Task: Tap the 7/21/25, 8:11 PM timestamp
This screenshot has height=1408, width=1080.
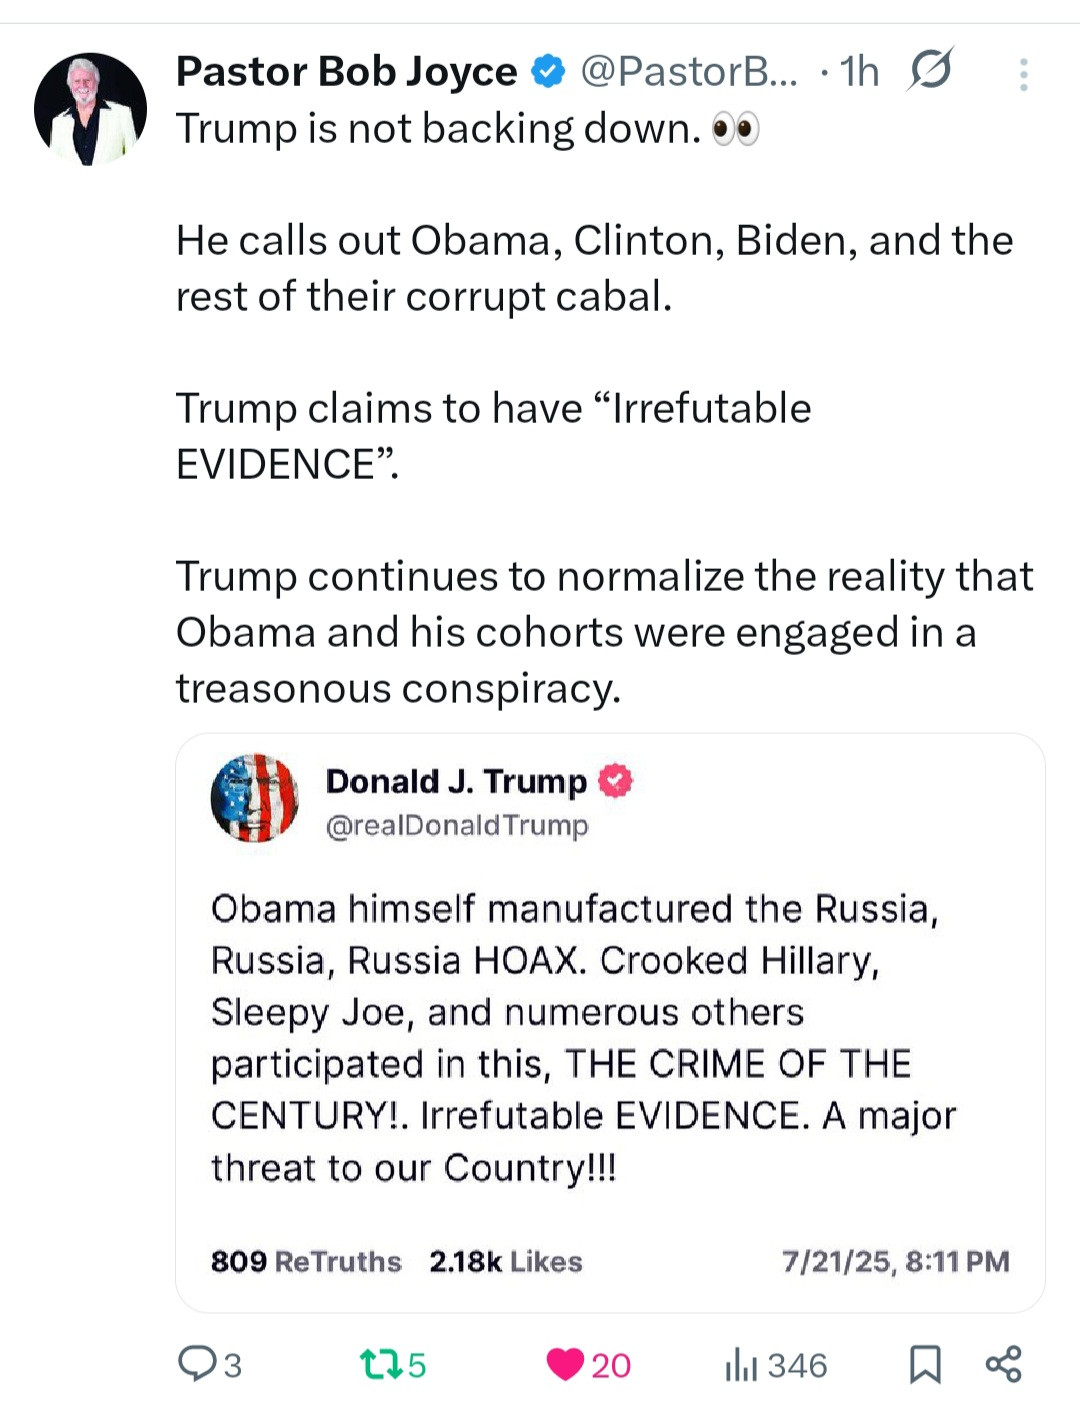Action: (895, 1261)
